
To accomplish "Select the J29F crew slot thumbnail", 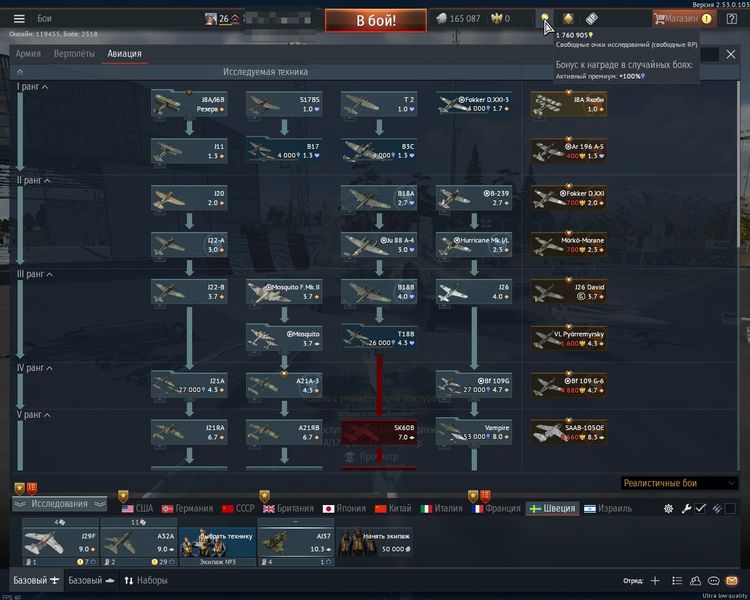I will [x=59, y=543].
